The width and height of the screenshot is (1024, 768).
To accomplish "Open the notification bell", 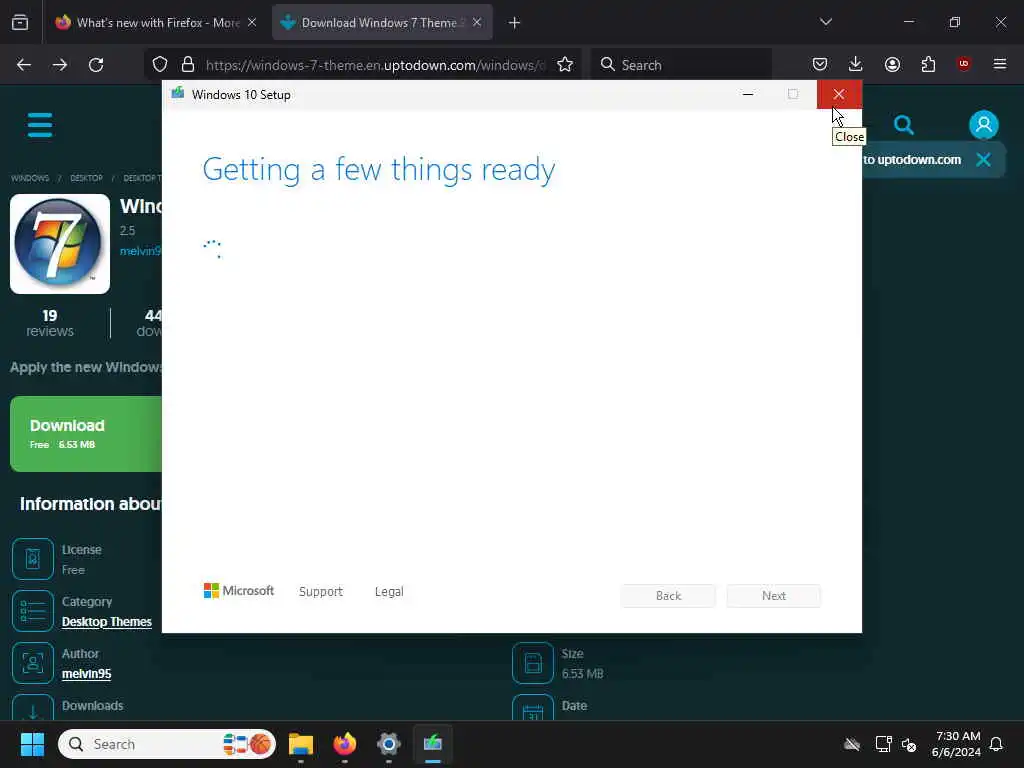I will pyautogui.click(x=996, y=744).
